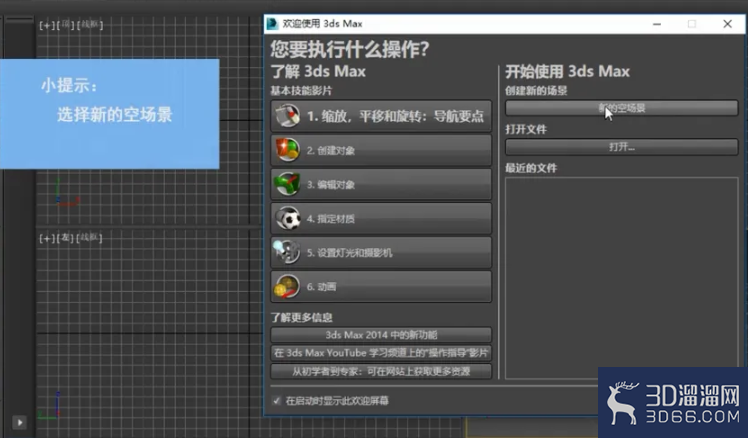
Task: Toggle '在启动时显示此欢迎屏幕' checkbox
Action: (x=276, y=400)
